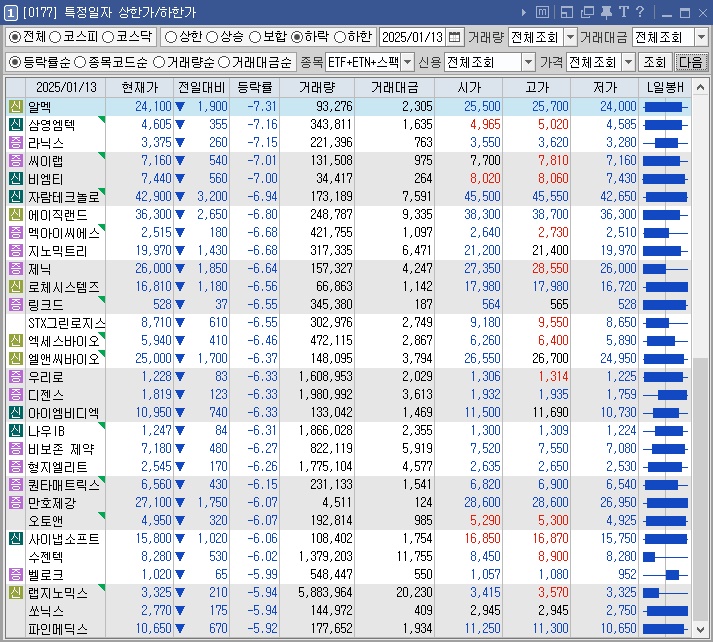Click the scrollbar down arrow
The height and width of the screenshot is (642, 713).
700,629
